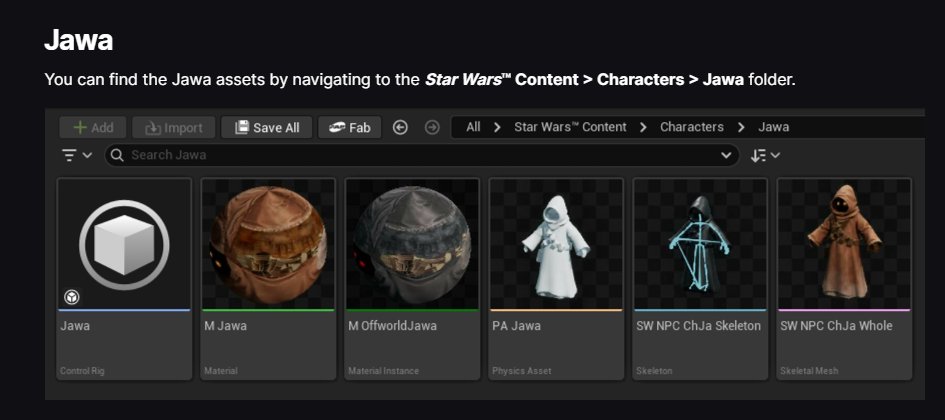This screenshot has width=945, height=420.
Task: Select the M OffworldJawa material instance thumbnail
Action: (412, 244)
